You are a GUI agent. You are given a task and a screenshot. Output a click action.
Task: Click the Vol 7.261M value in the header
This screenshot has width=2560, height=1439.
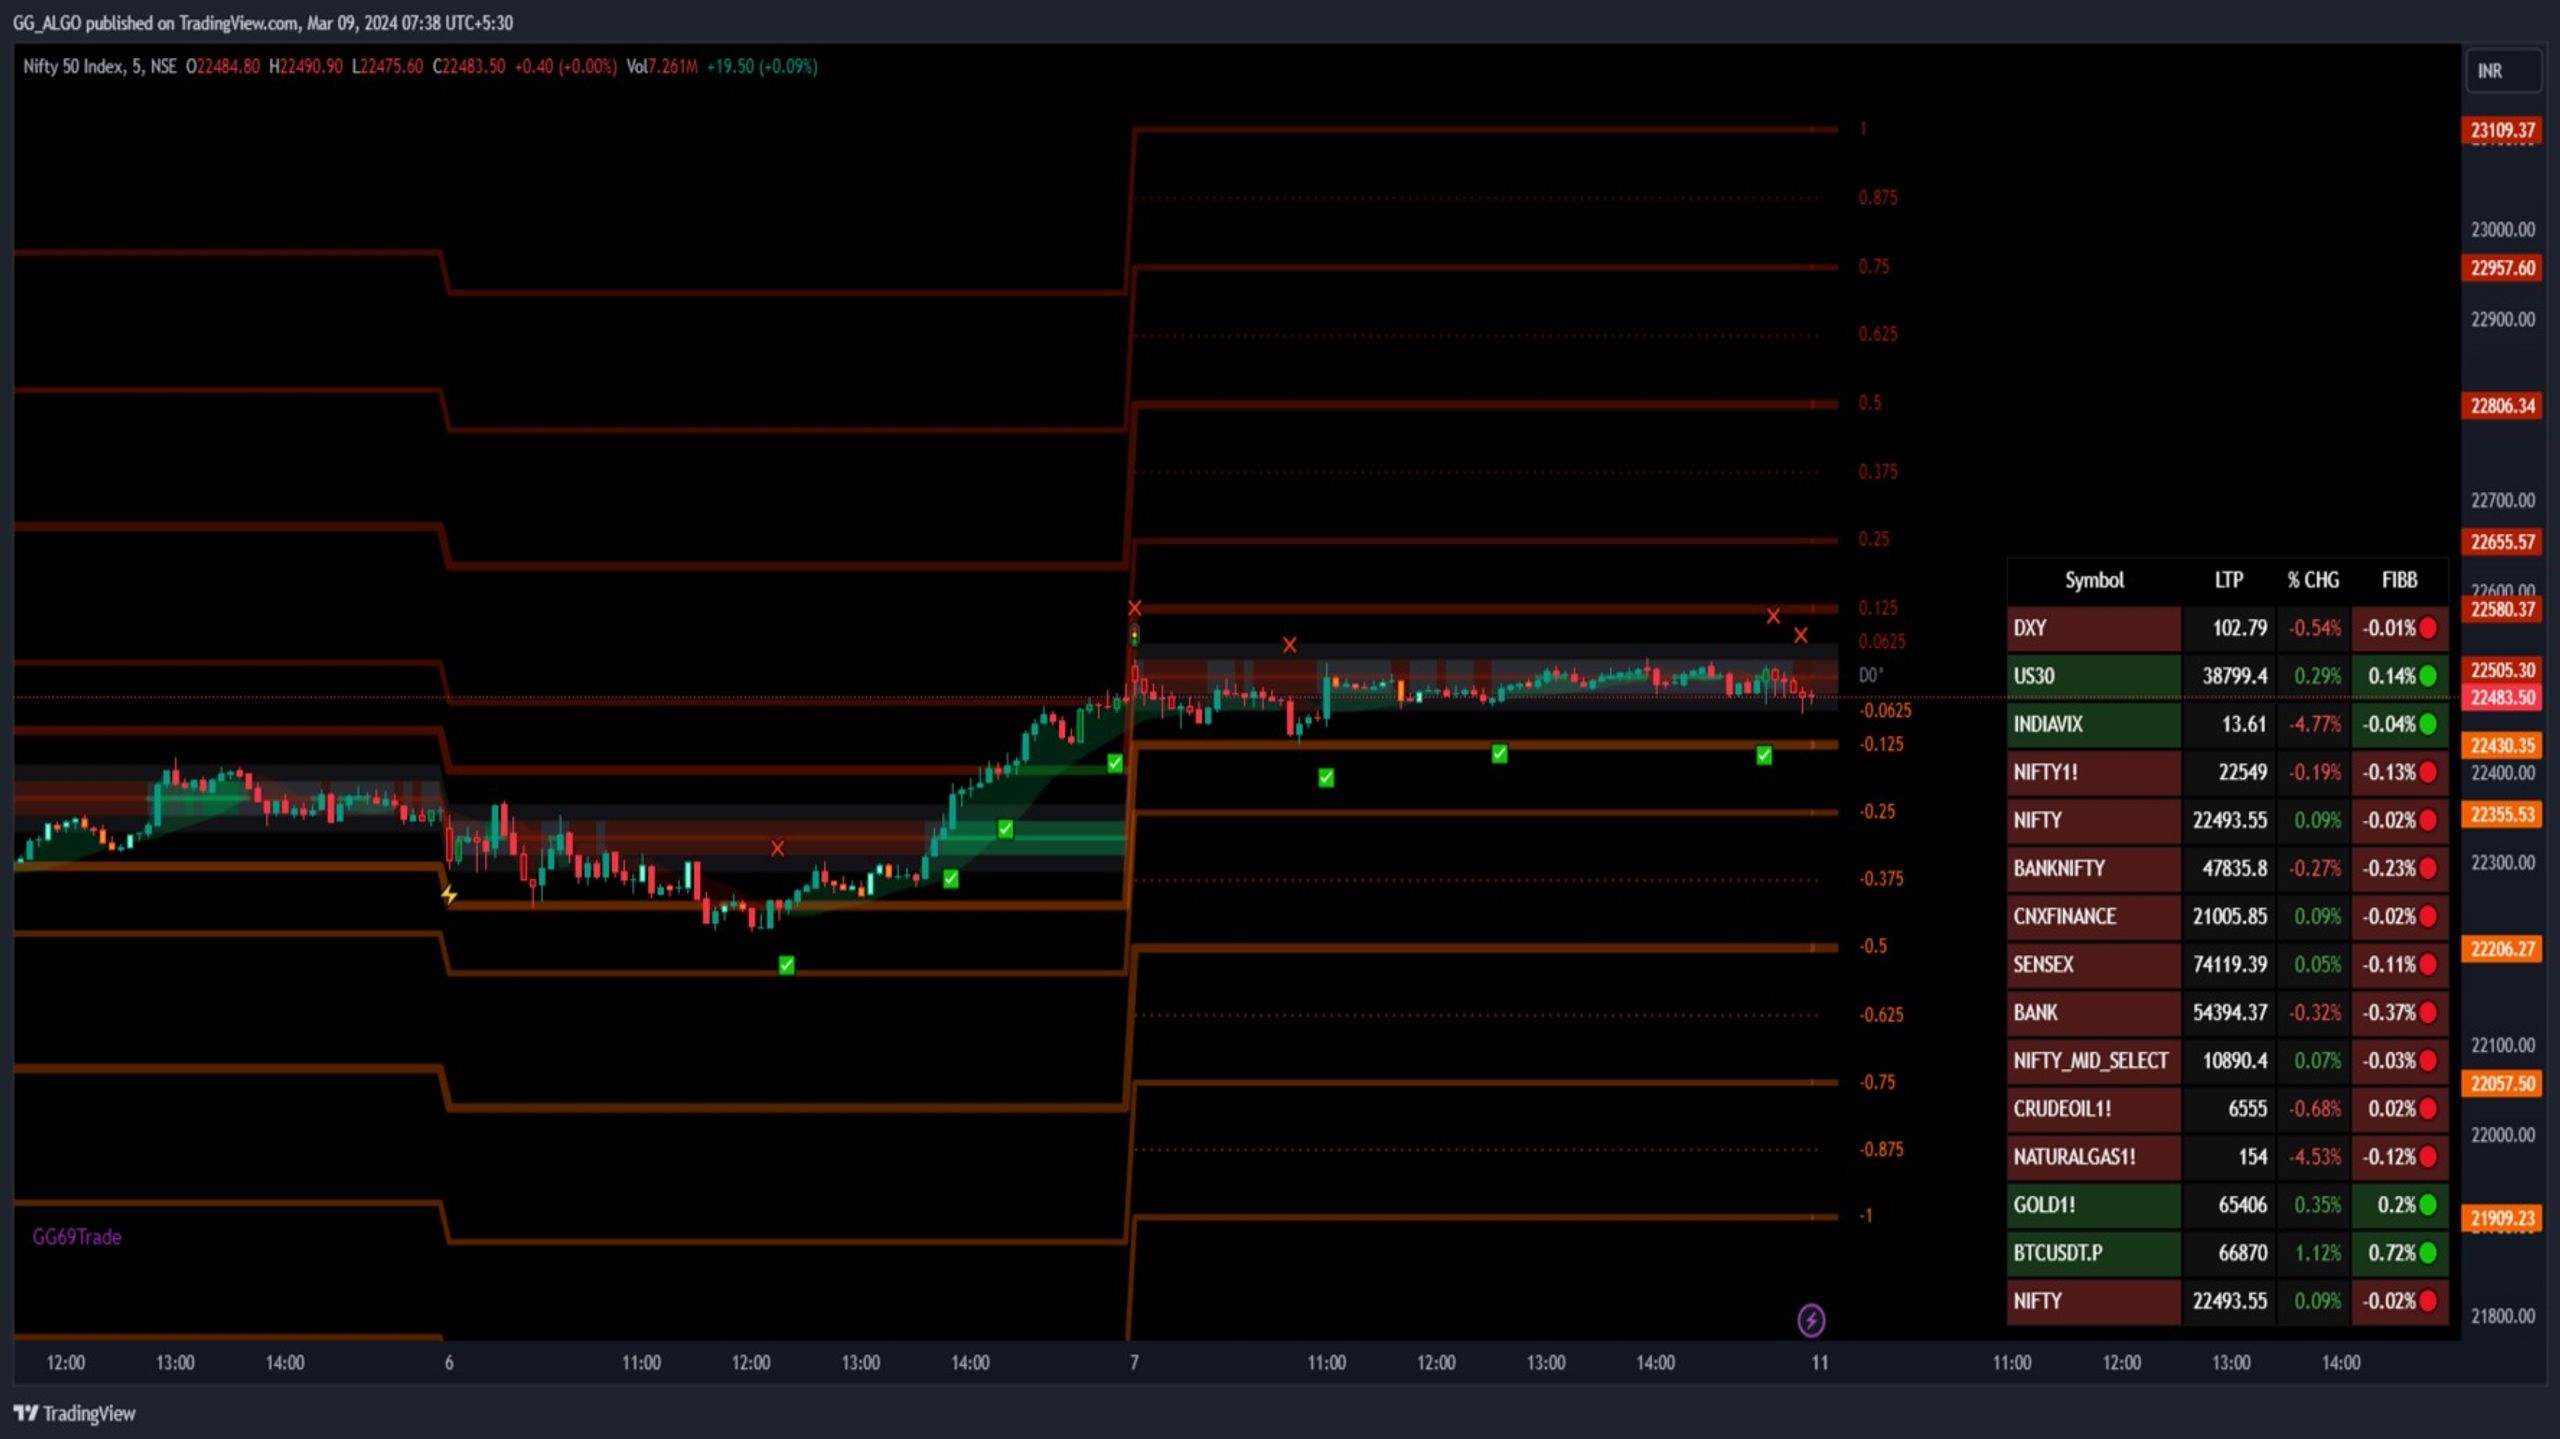(x=662, y=67)
